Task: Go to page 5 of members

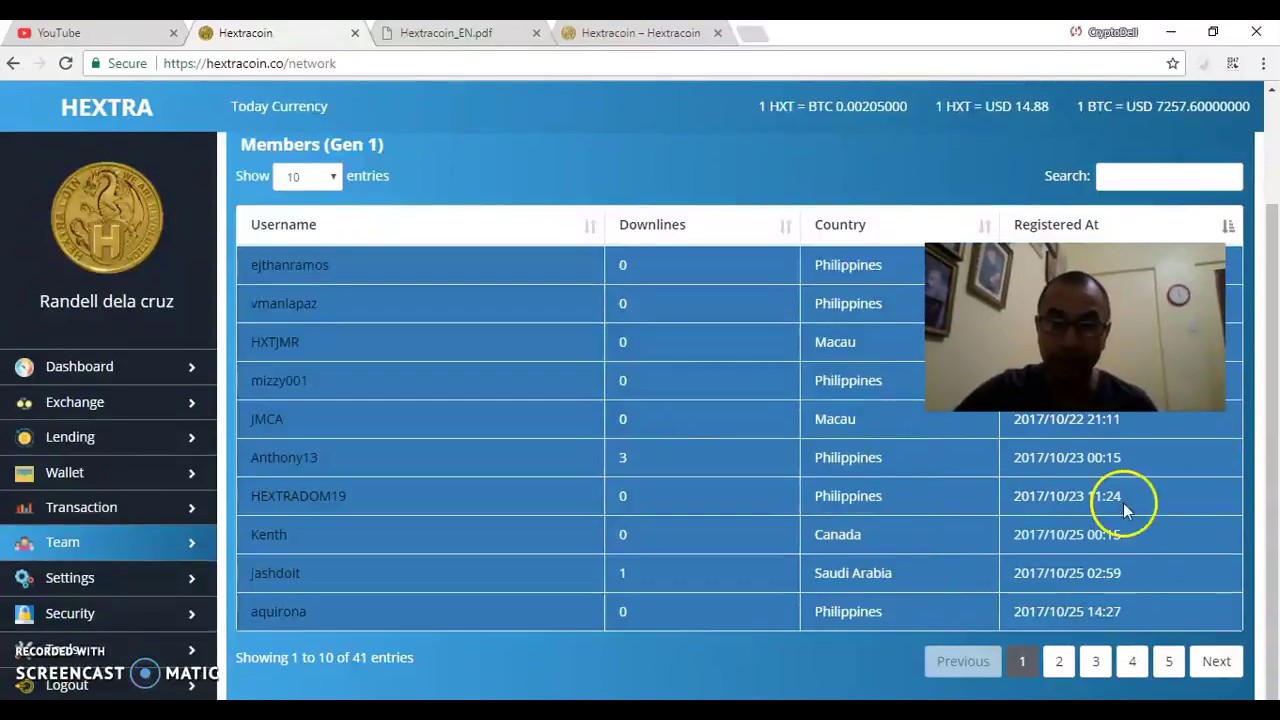Action: pos(1169,661)
